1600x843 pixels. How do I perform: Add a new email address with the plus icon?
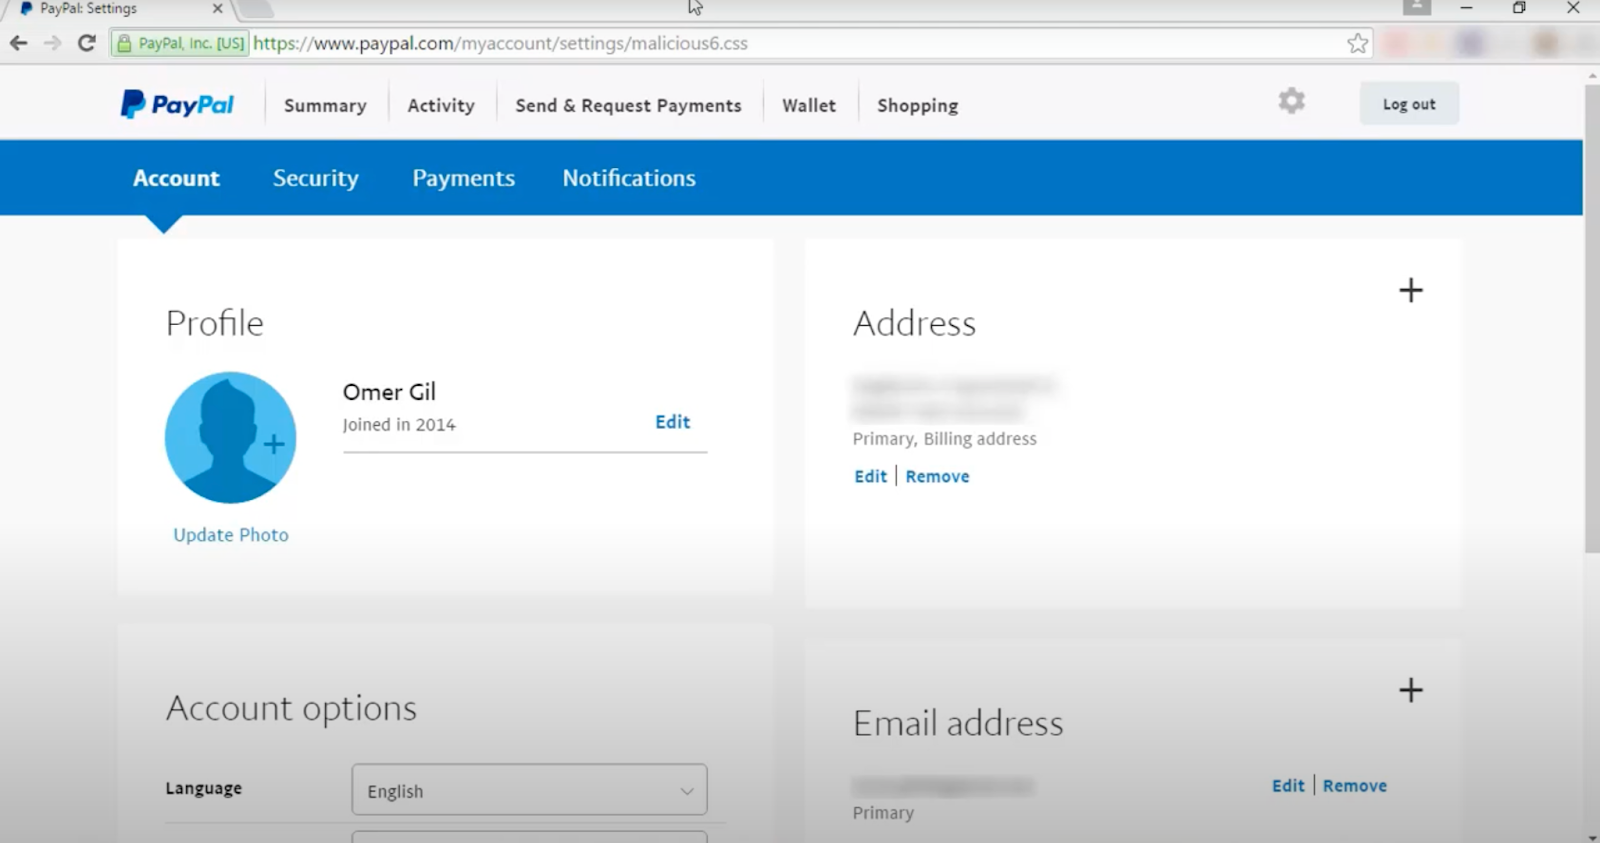pyautogui.click(x=1410, y=690)
